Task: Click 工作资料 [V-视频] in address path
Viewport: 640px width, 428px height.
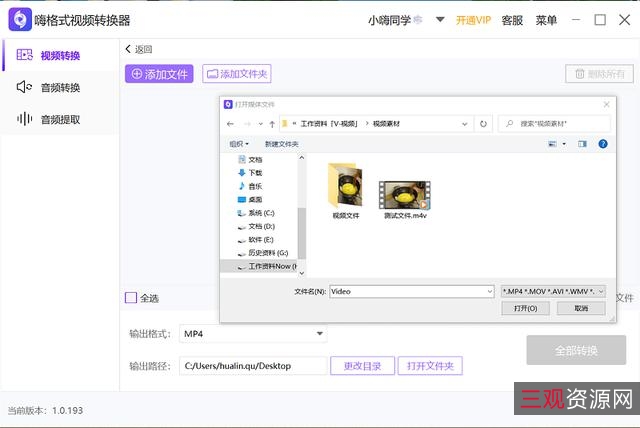Action: click(329, 124)
